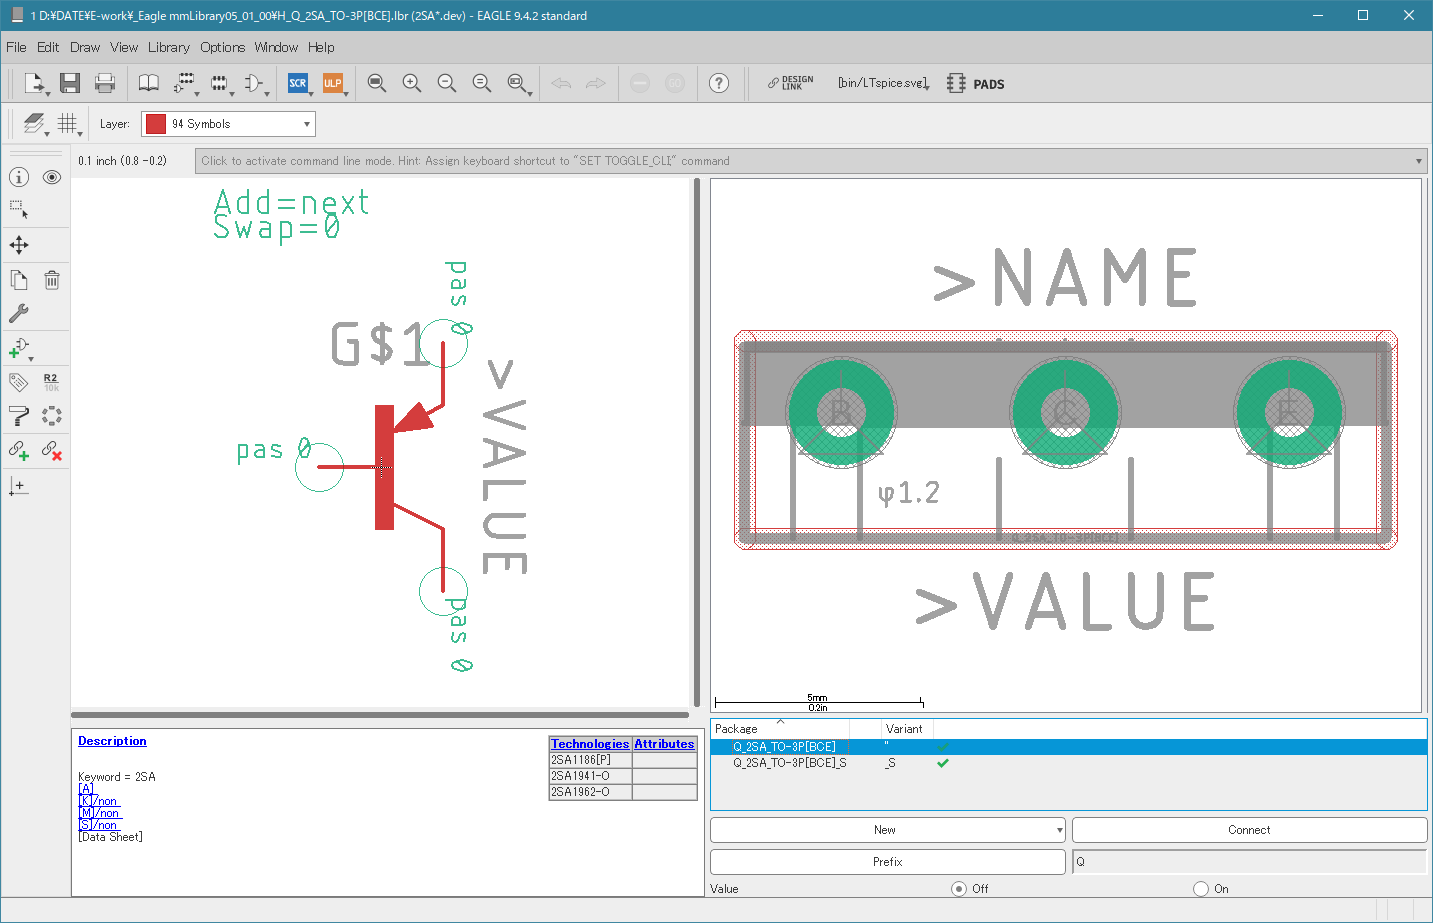Screen dimensions: 1433x923
Task: Click the Design Link icon
Action: coord(790,83)
